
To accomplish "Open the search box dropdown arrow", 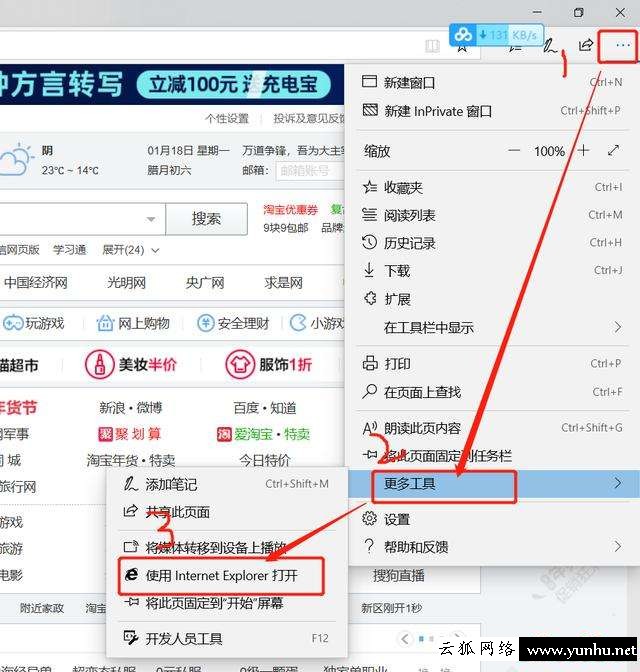I will 150,219.
